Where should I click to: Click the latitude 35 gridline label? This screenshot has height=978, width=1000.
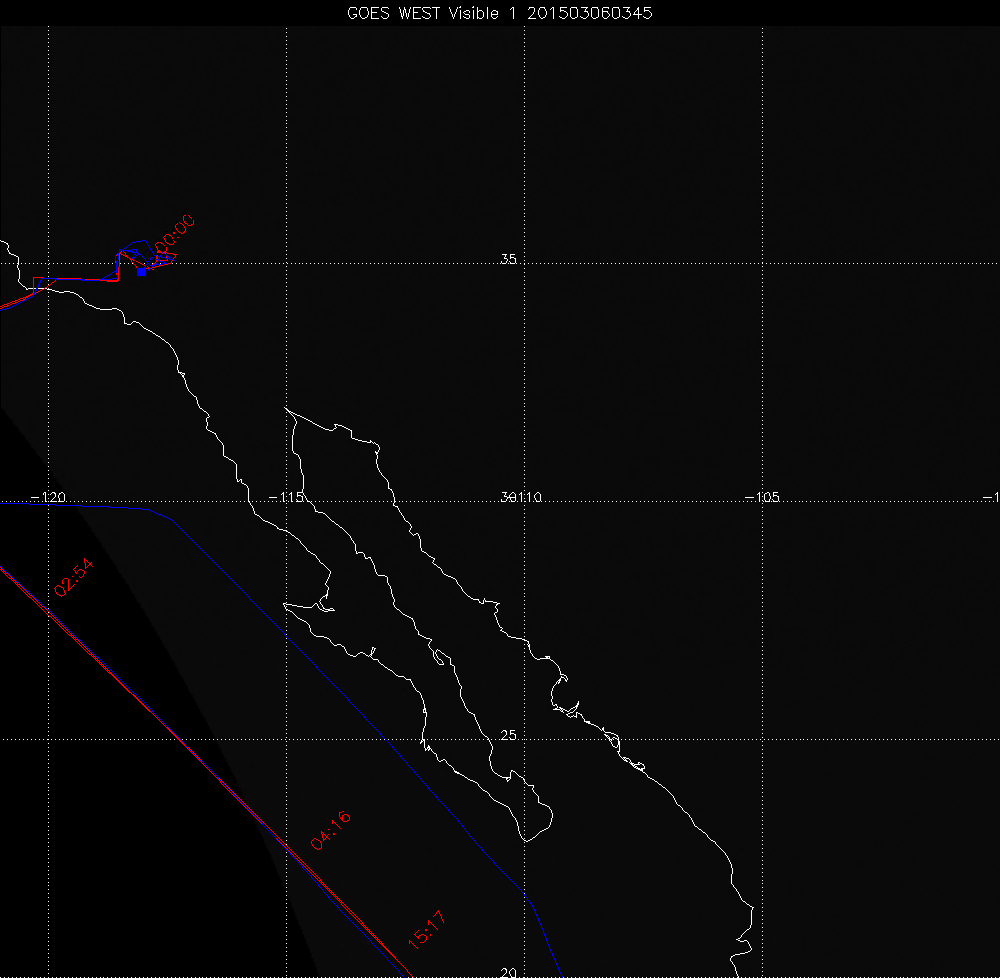pyautogui.click(x=508, y=260)
